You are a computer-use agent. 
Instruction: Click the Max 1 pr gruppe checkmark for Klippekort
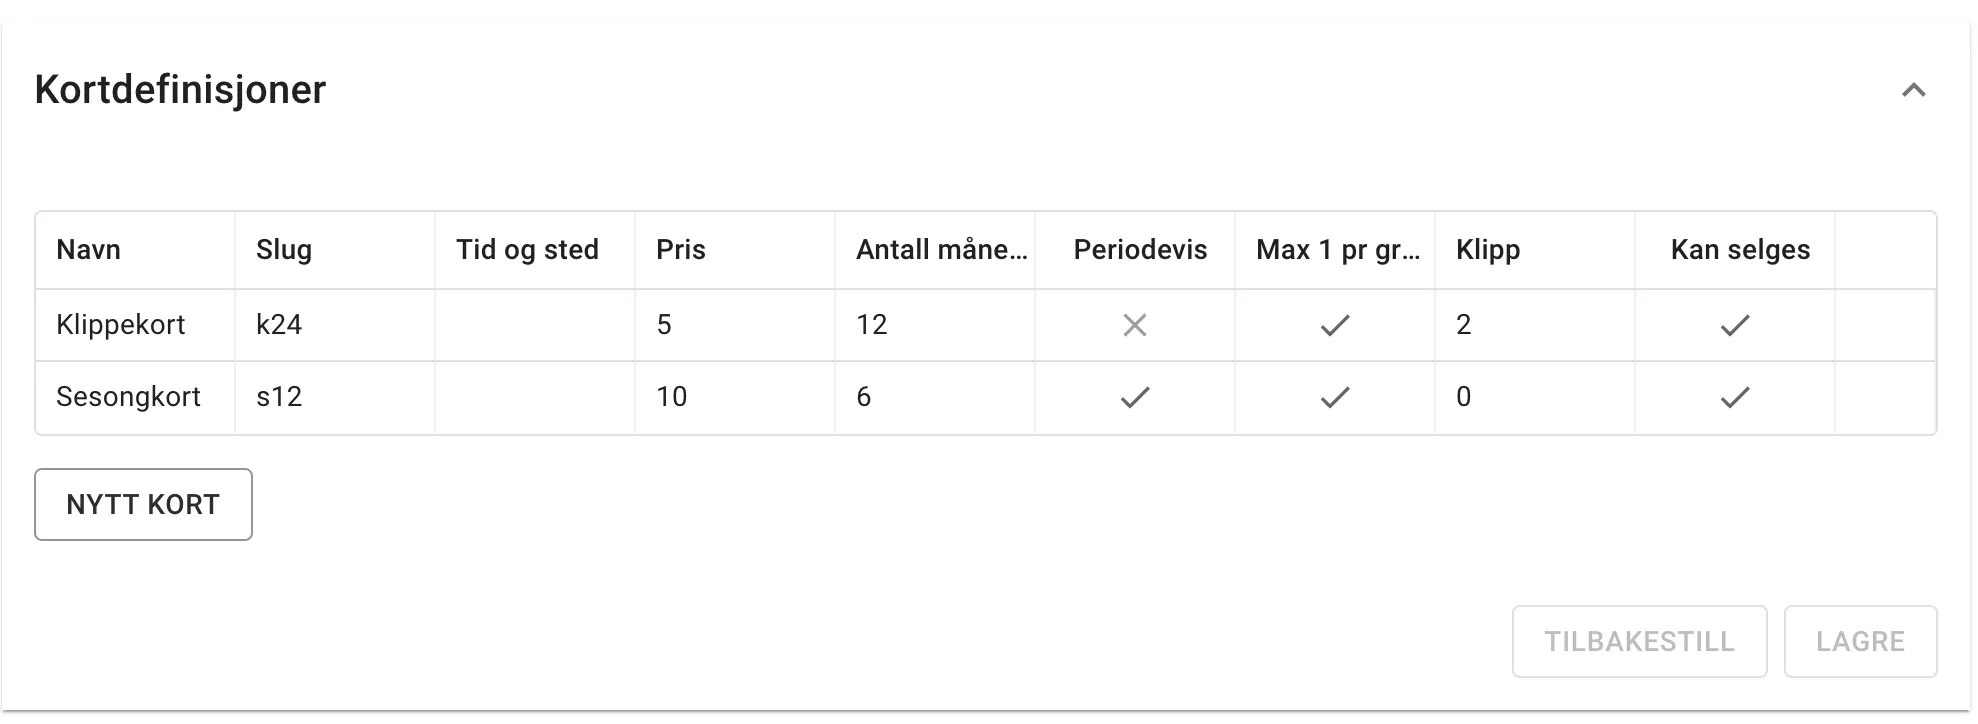tap(1334, 325)
